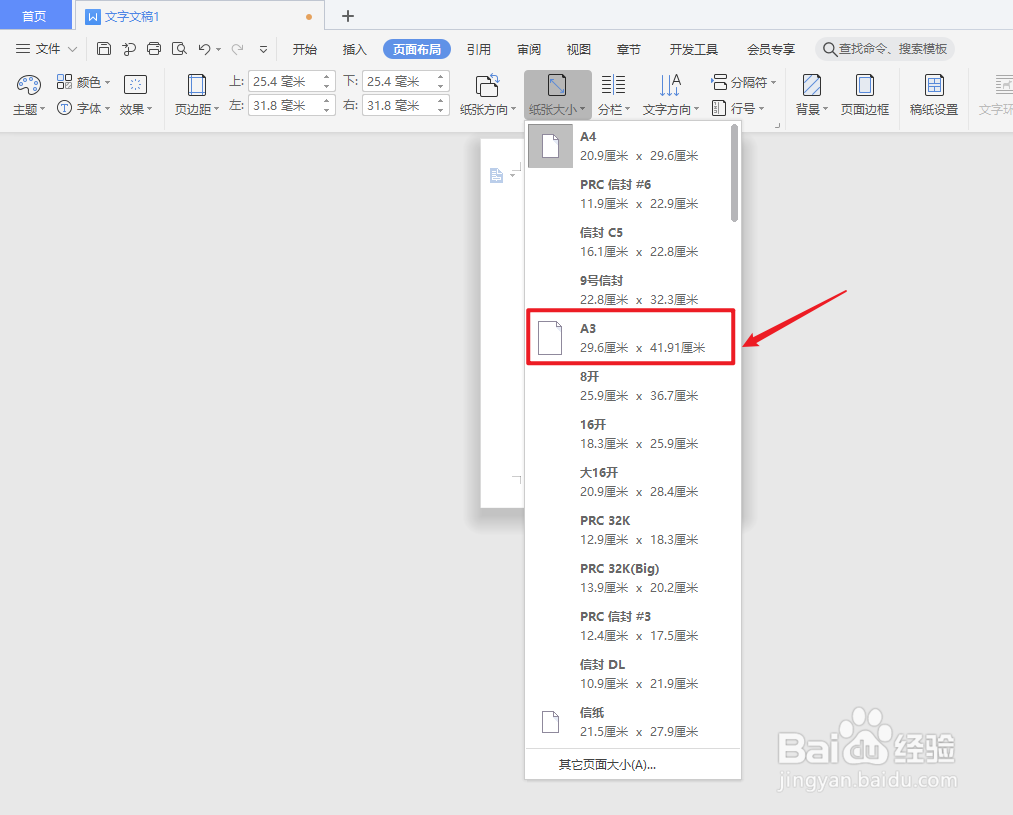Switch to the 插入 ribbon tab
Viewport: 1013px width, 815px height.
click(x=354, y=48)
